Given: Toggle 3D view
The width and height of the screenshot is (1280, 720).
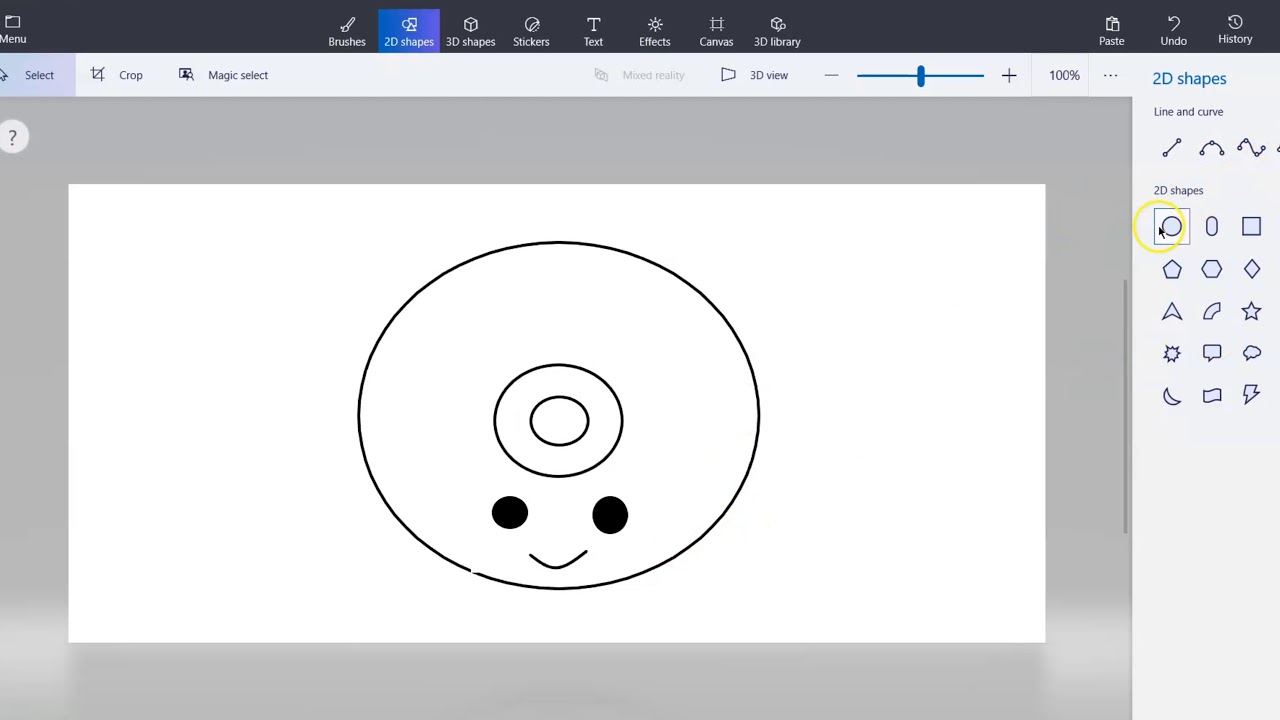Looking at the screenshot, I should [x=755, y=75].
